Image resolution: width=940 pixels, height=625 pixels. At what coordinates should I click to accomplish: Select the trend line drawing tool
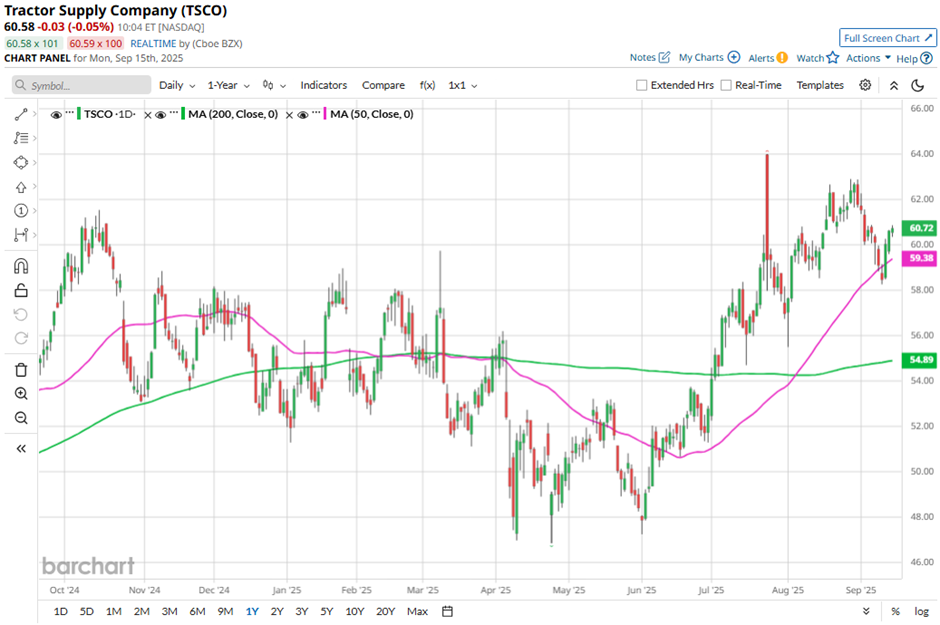[21, 114]
